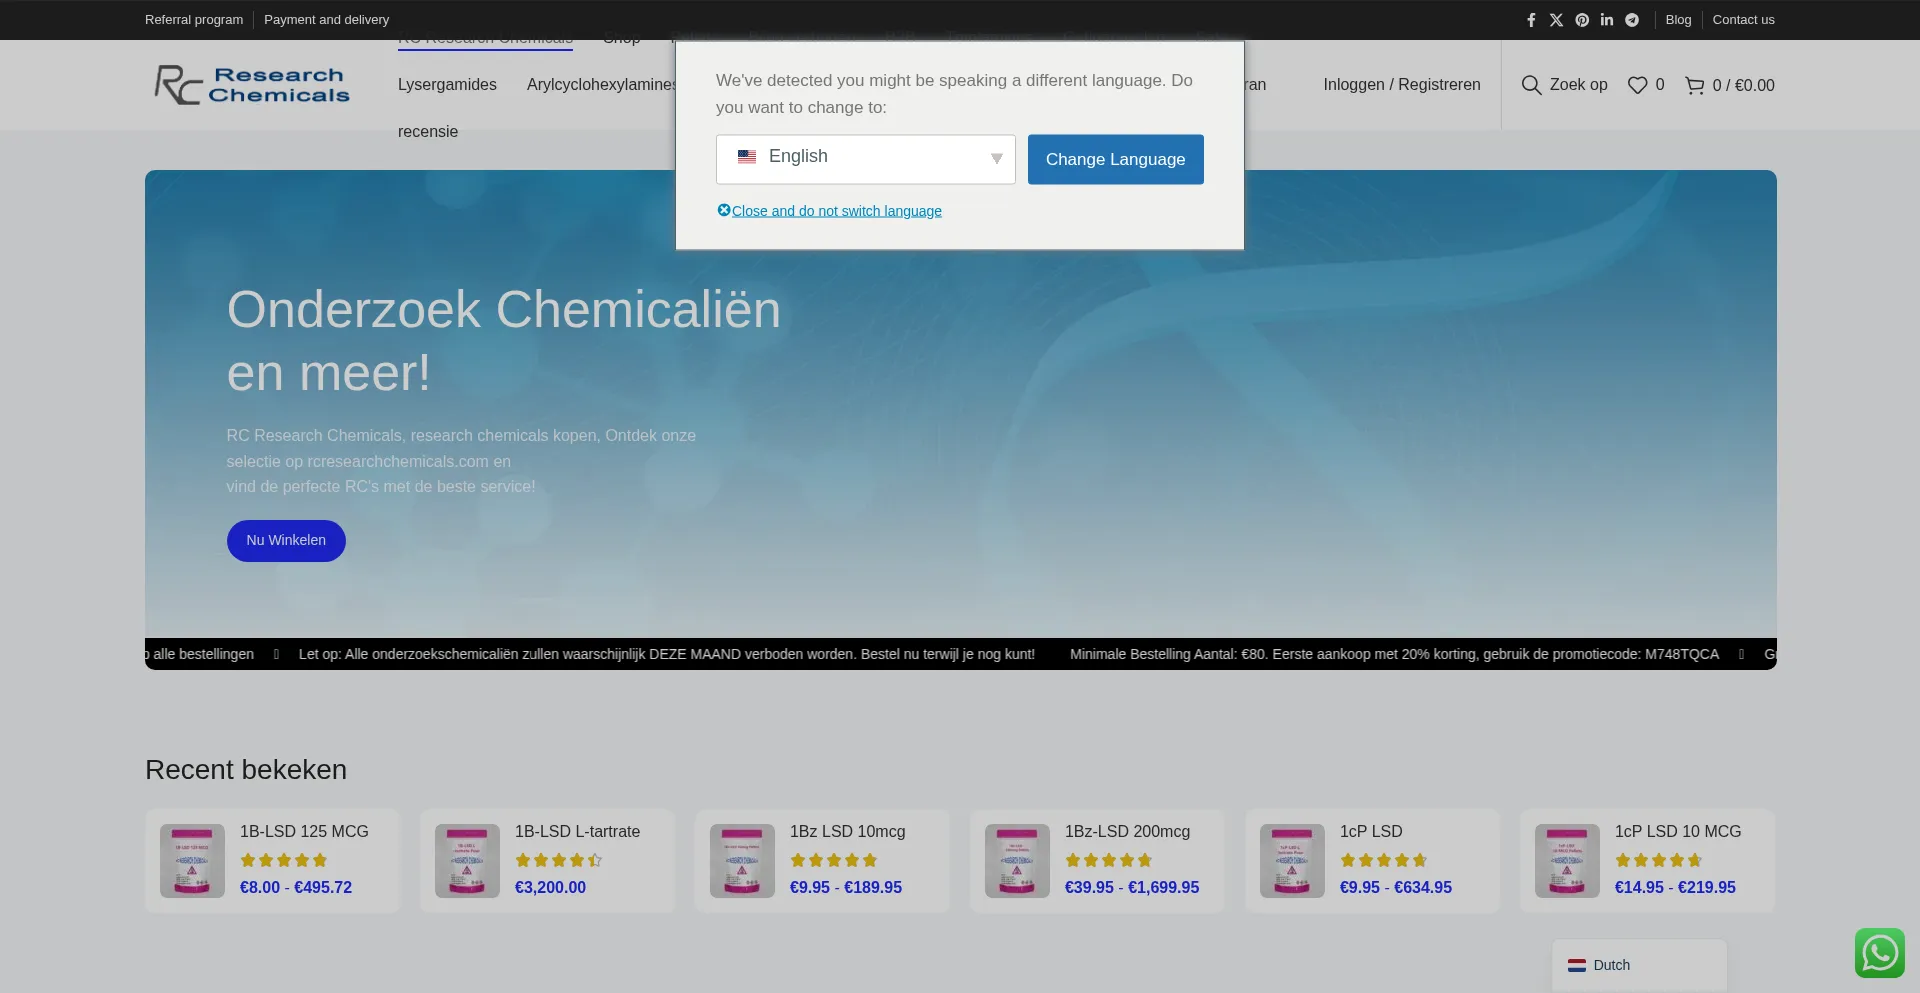Click the Zoek op search text
Image resolution: width=1920 pixels, height=993 pixels.
(1579, 85)
